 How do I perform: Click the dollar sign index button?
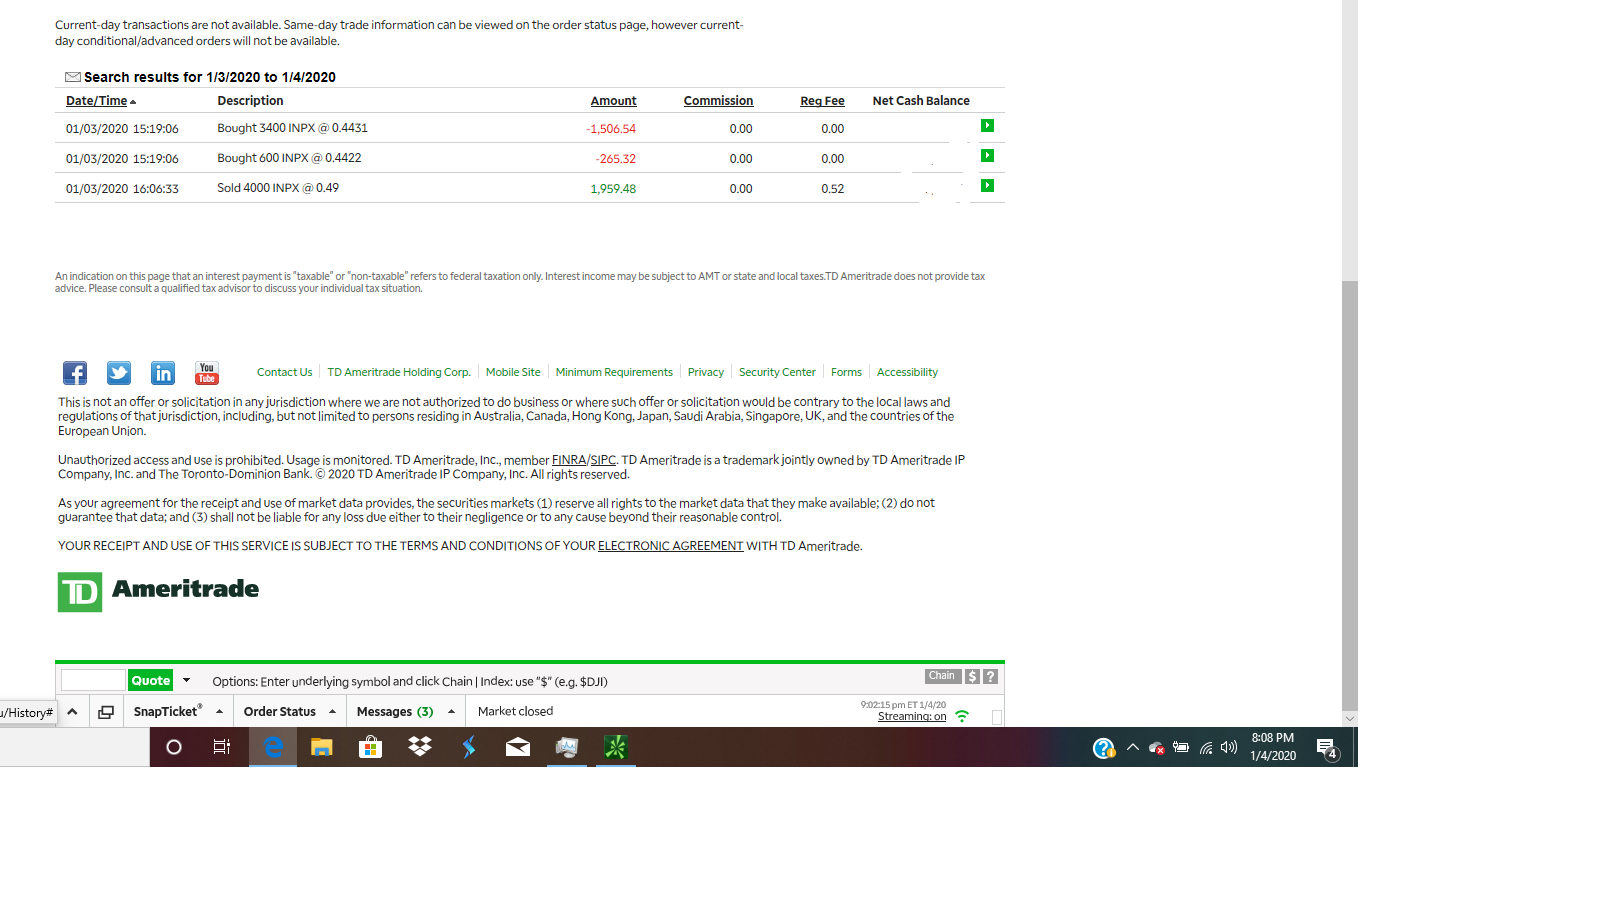tap(972, 677)
